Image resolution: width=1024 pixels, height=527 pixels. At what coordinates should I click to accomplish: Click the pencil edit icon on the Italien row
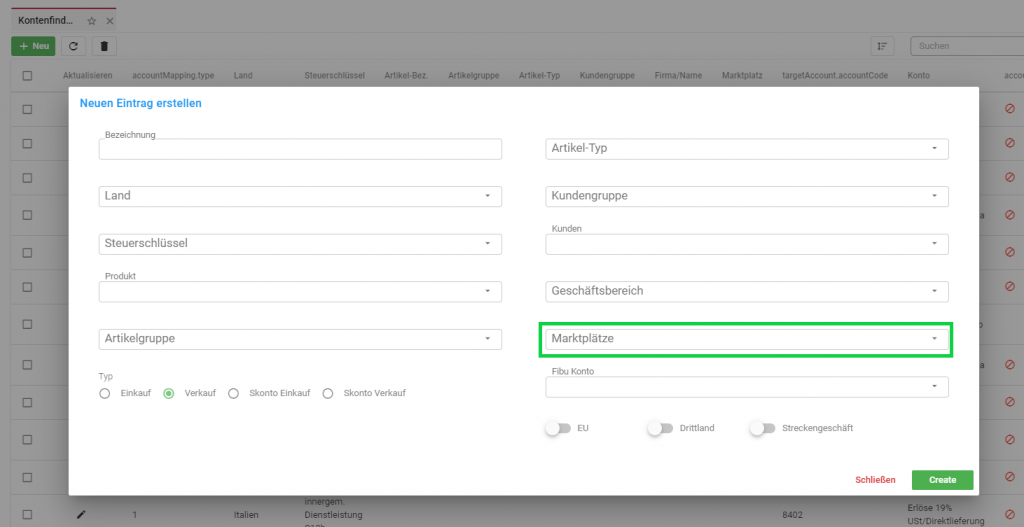coord(81,515)
